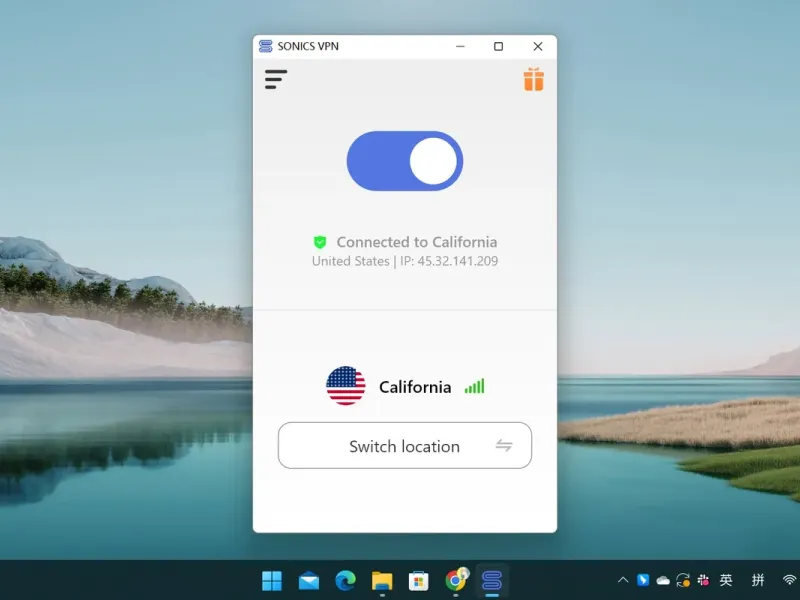The image size is (800, 600).
Task: Open the orange gift rewards icon
Action: click(x=534, y=79)
